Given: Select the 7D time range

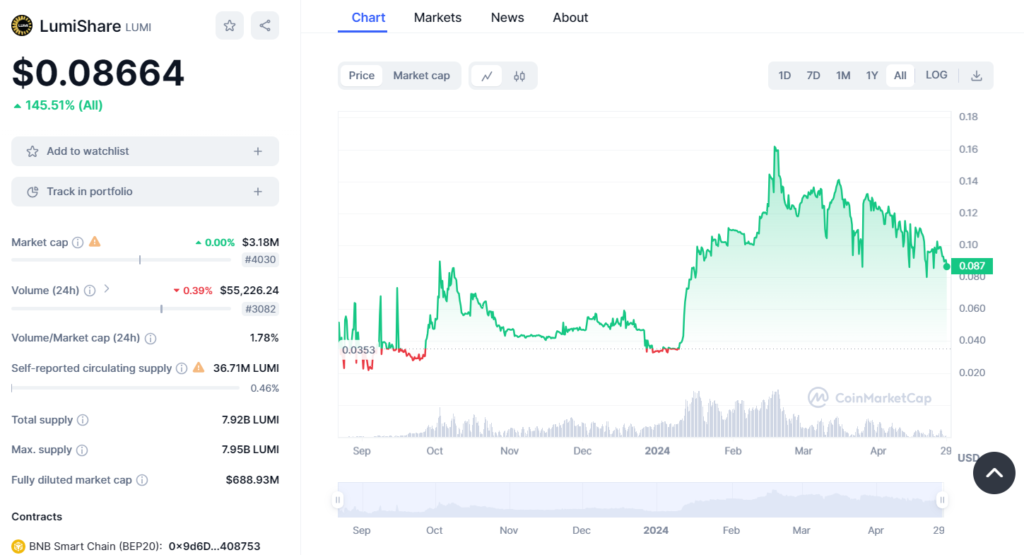Looking at the screenshot, I should (x=813, y=76).
